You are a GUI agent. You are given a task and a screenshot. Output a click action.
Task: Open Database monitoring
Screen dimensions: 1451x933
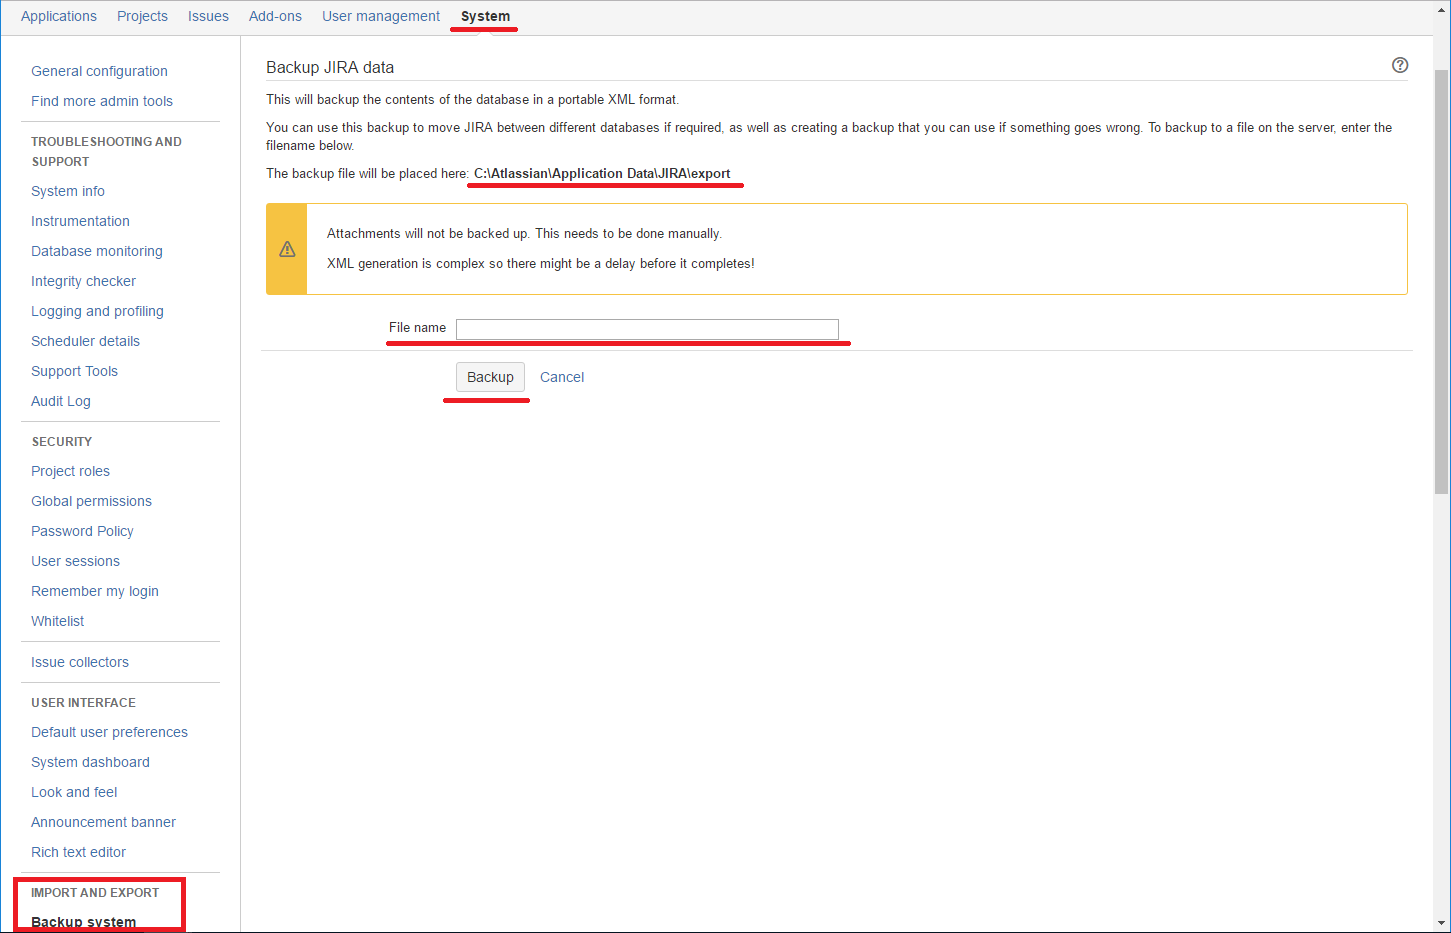coord(97,251)
